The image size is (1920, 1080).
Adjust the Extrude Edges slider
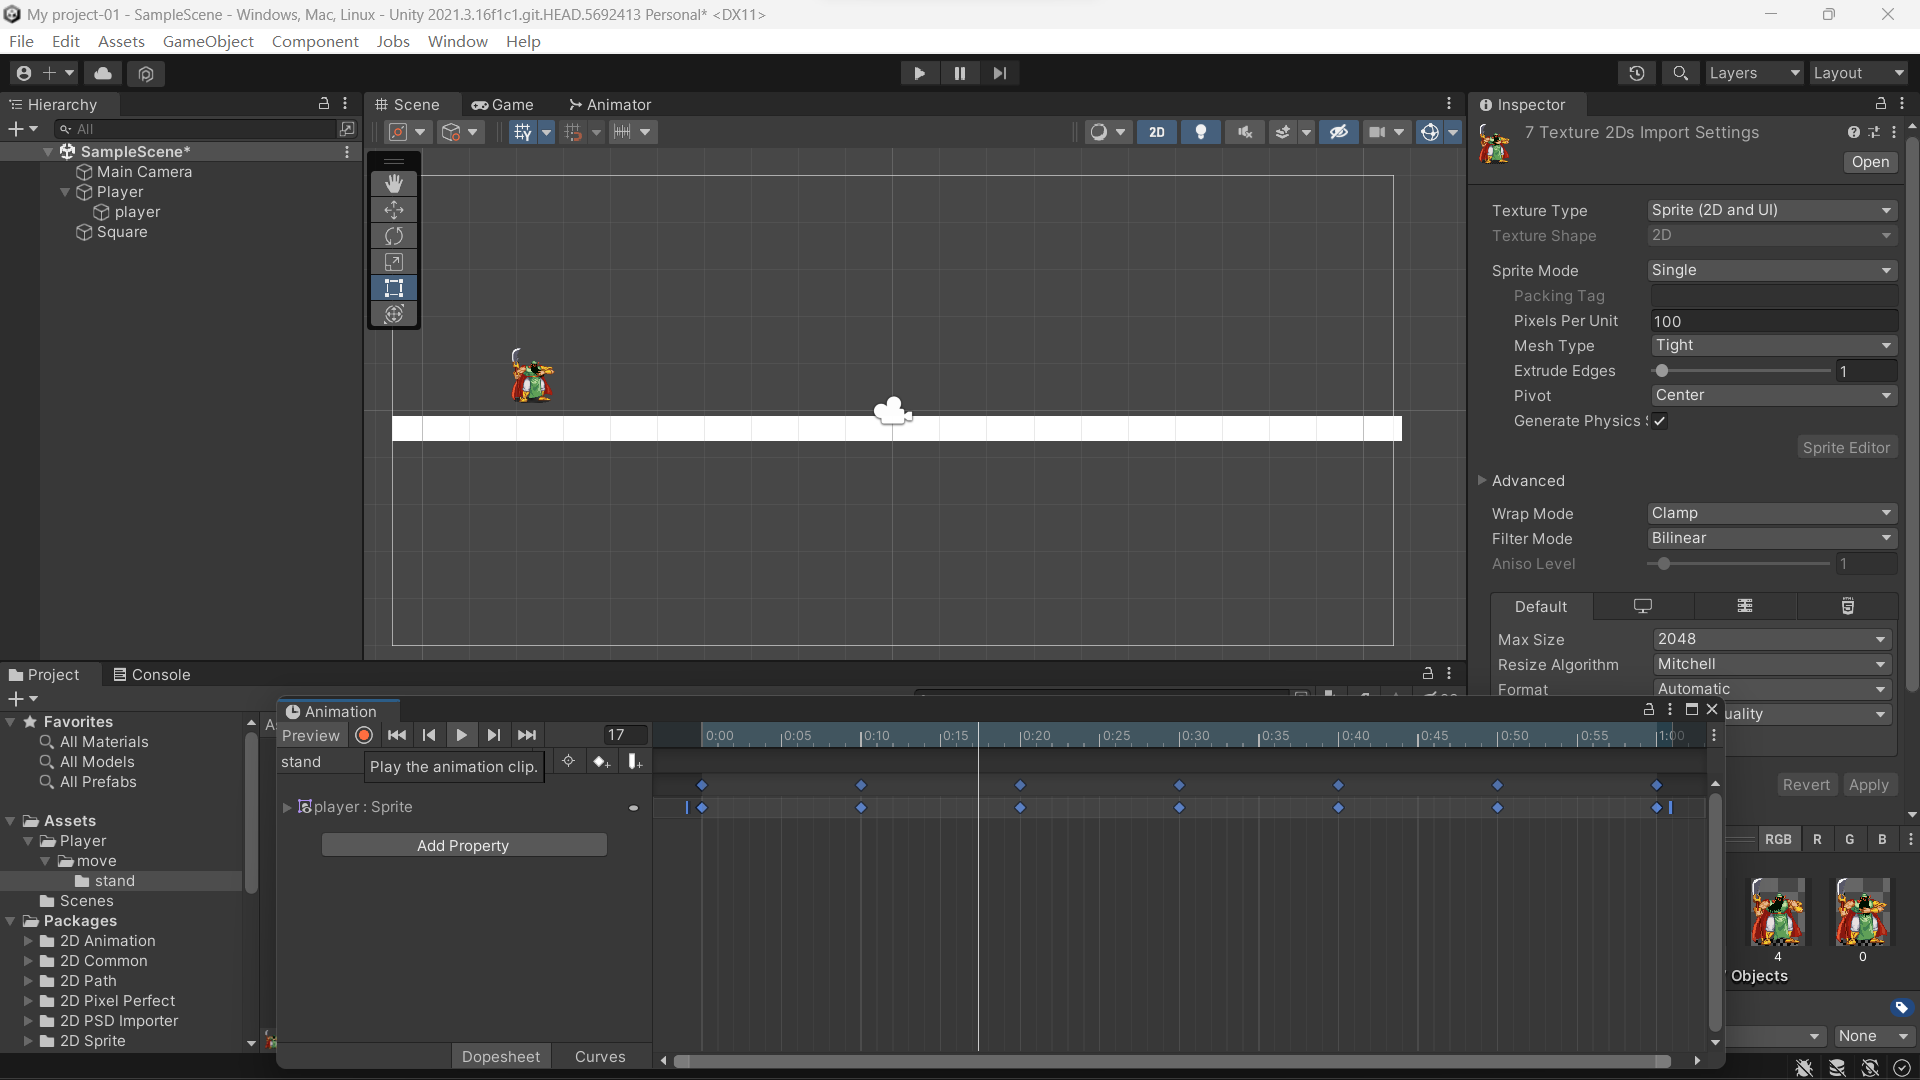click(x=1662, y=371)
